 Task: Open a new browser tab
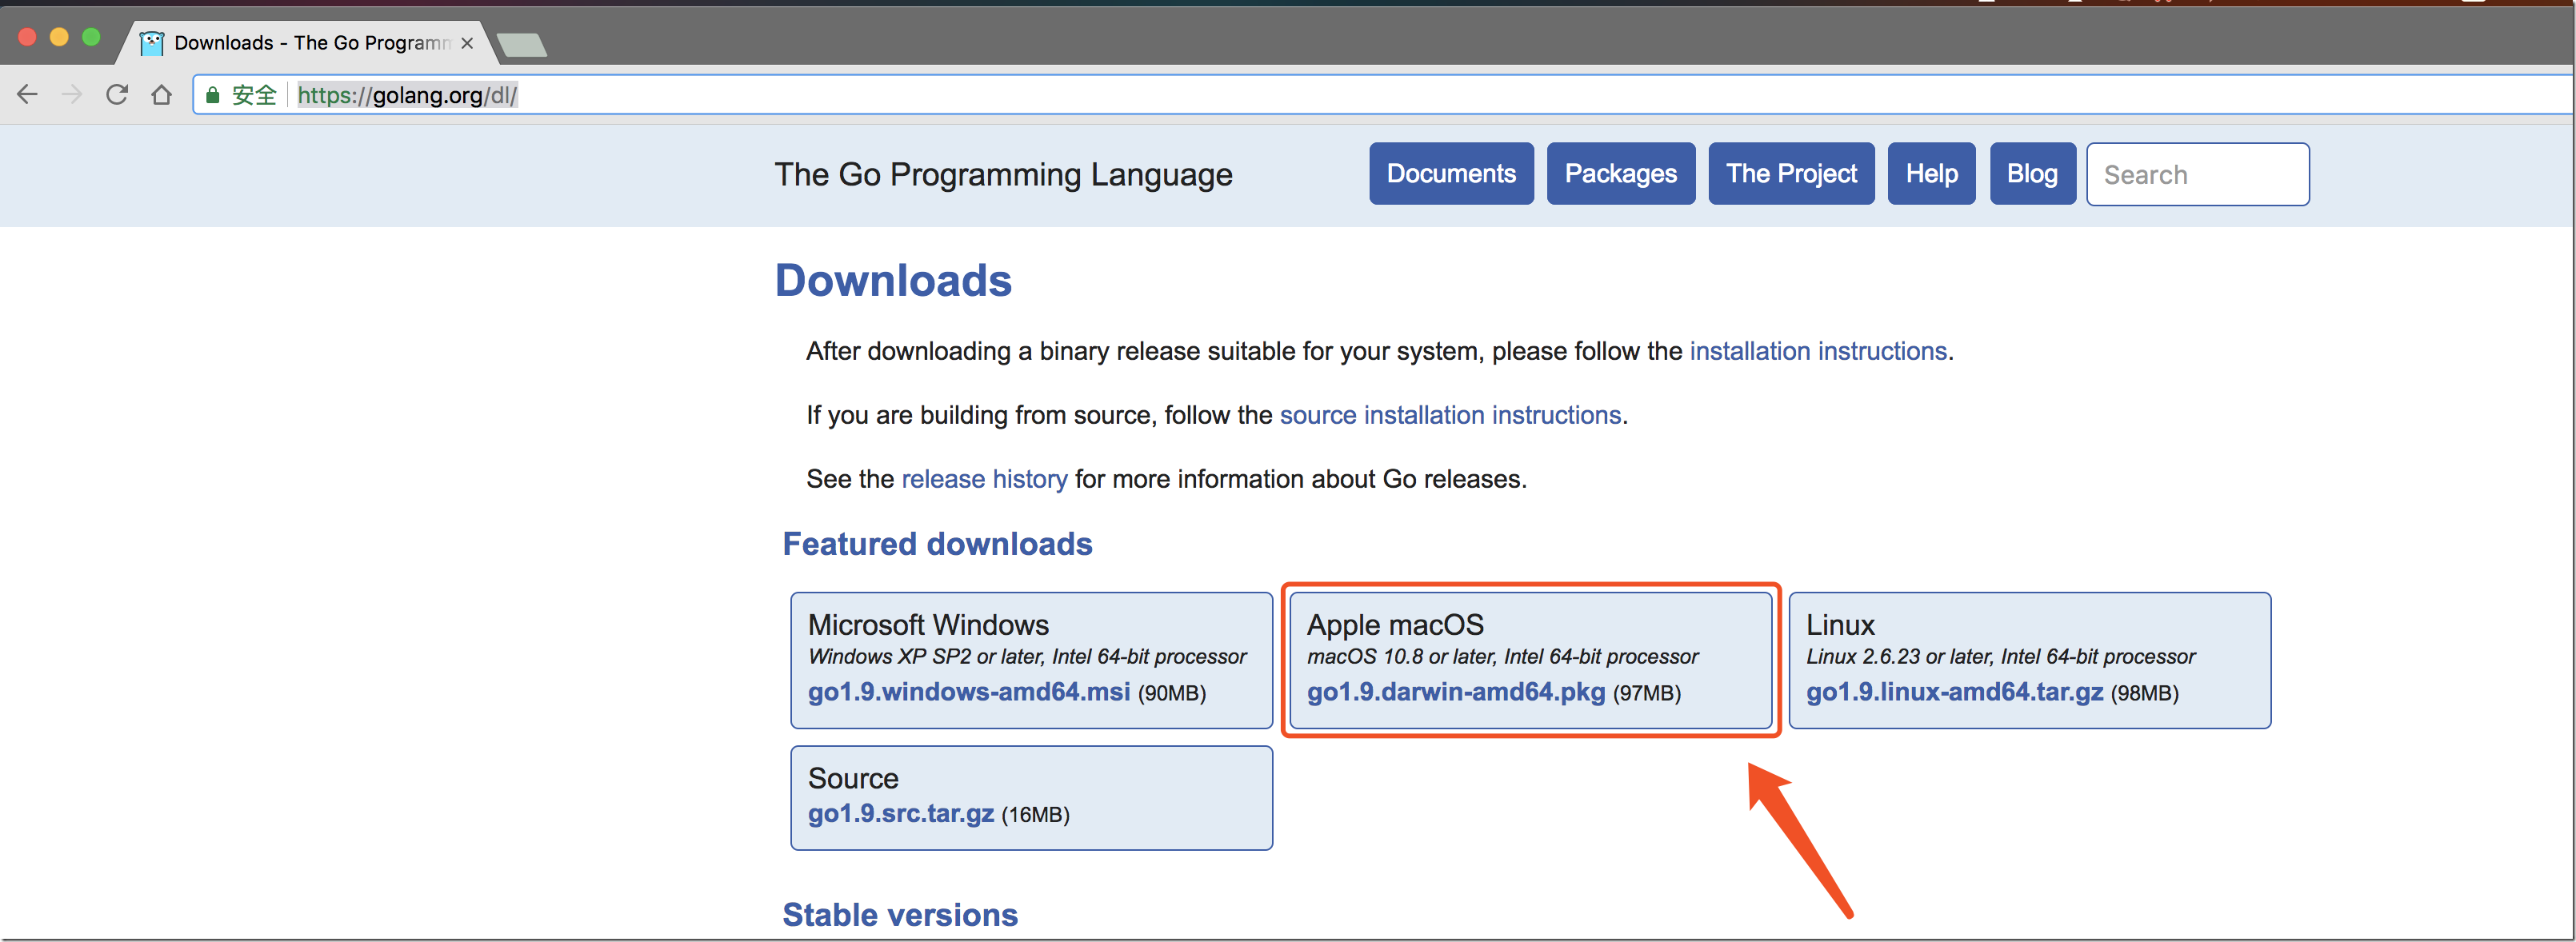click(521, 44)
